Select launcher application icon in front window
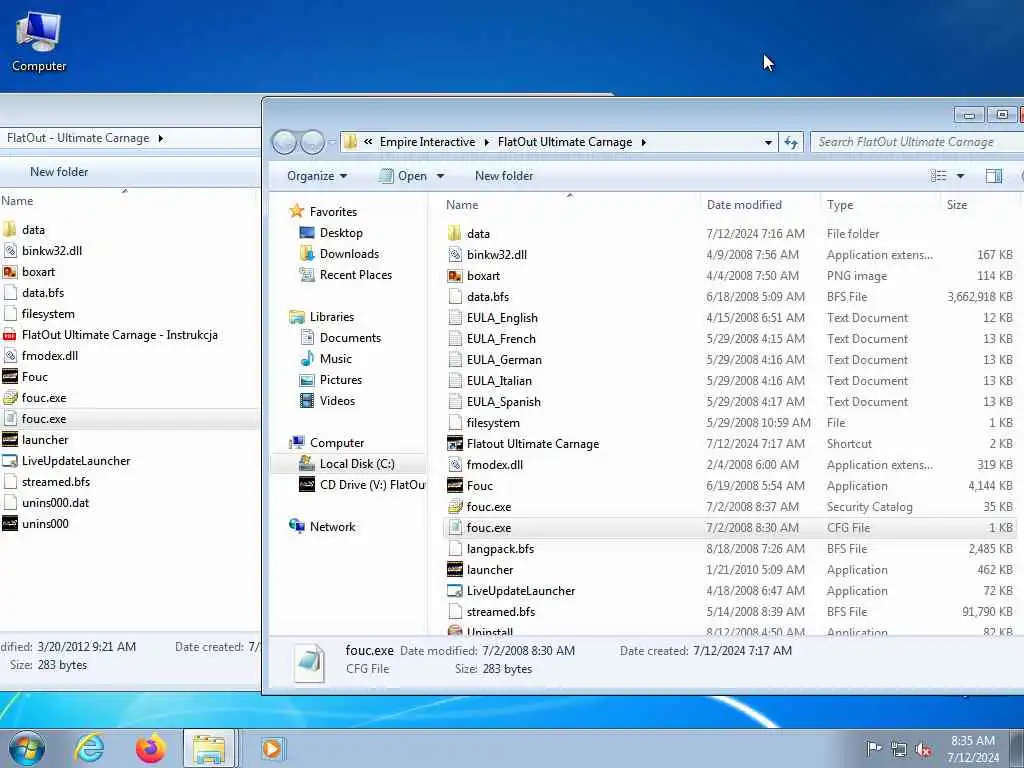This screenshot has height=768, width=1024. pos(455,569)
